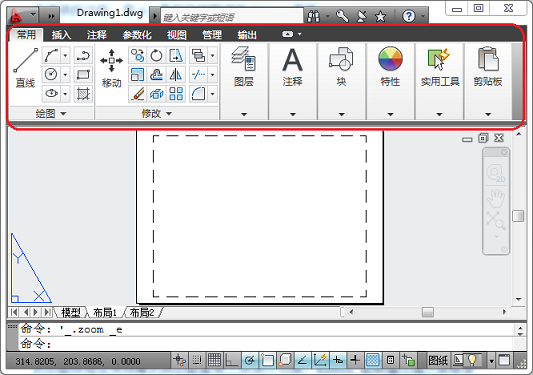This screenshot has width=533, height=375.
Task: Expand the Arc tool dropdown arrow
Action: 65,55
